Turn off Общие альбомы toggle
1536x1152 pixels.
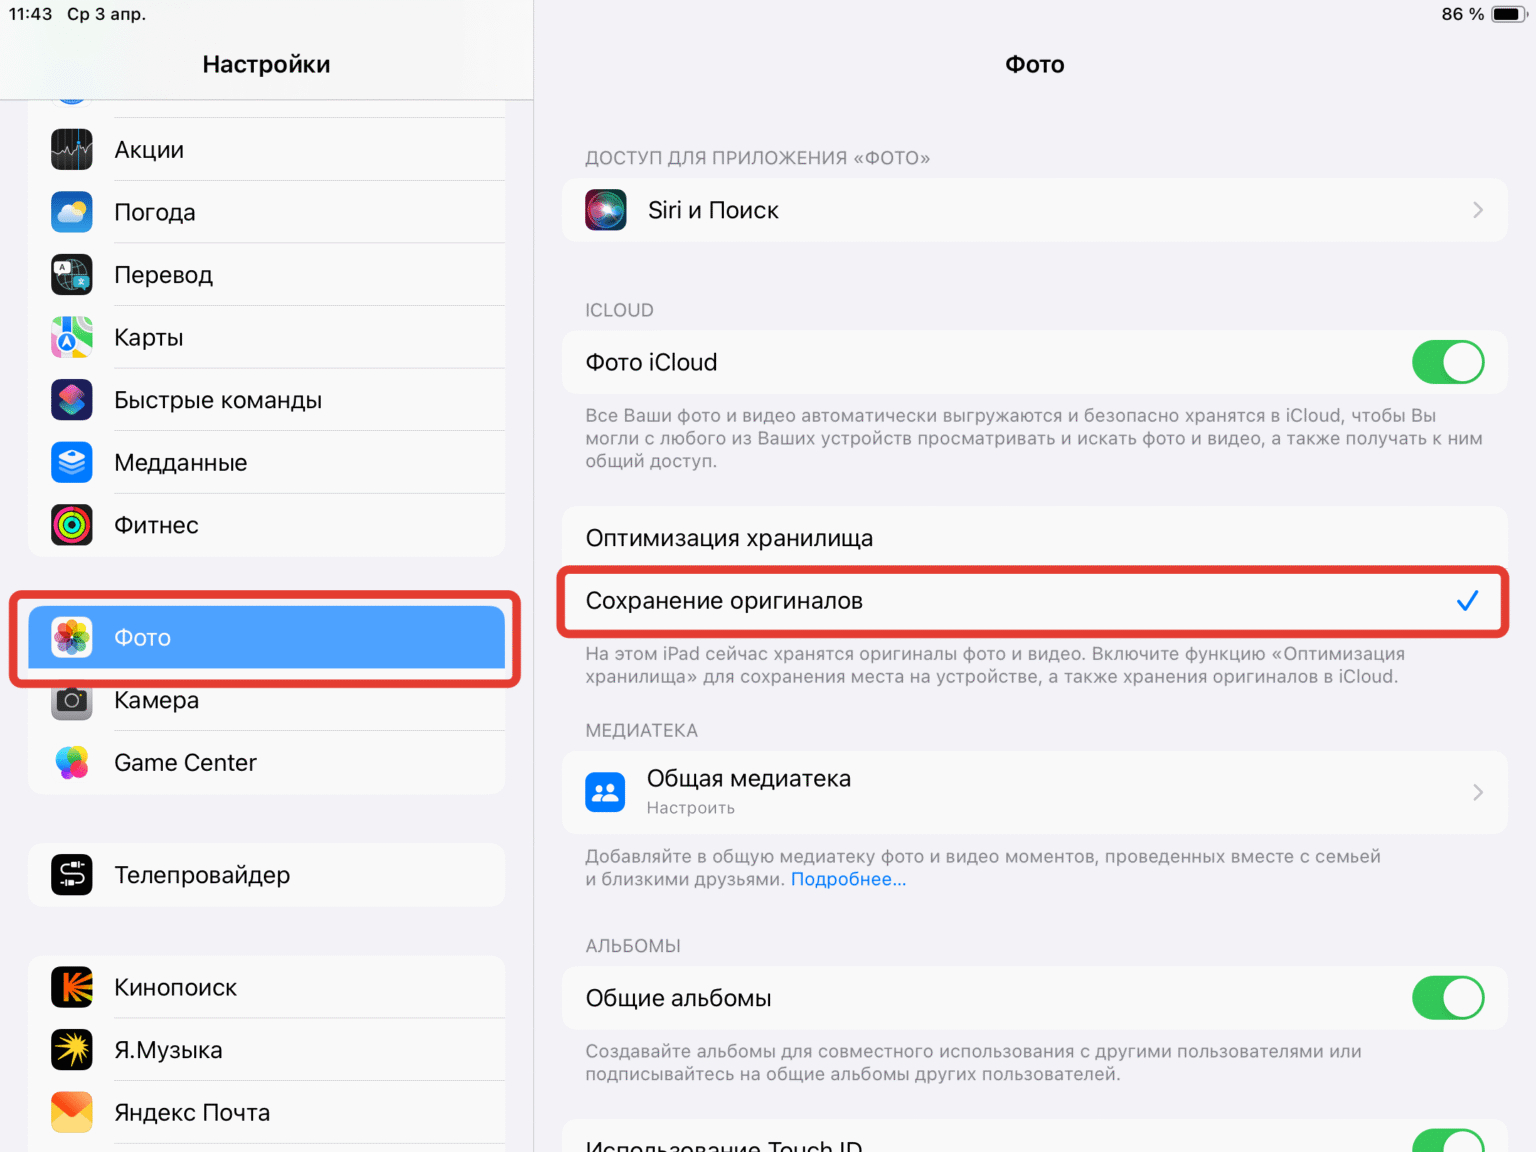[x=1448, y=997]
